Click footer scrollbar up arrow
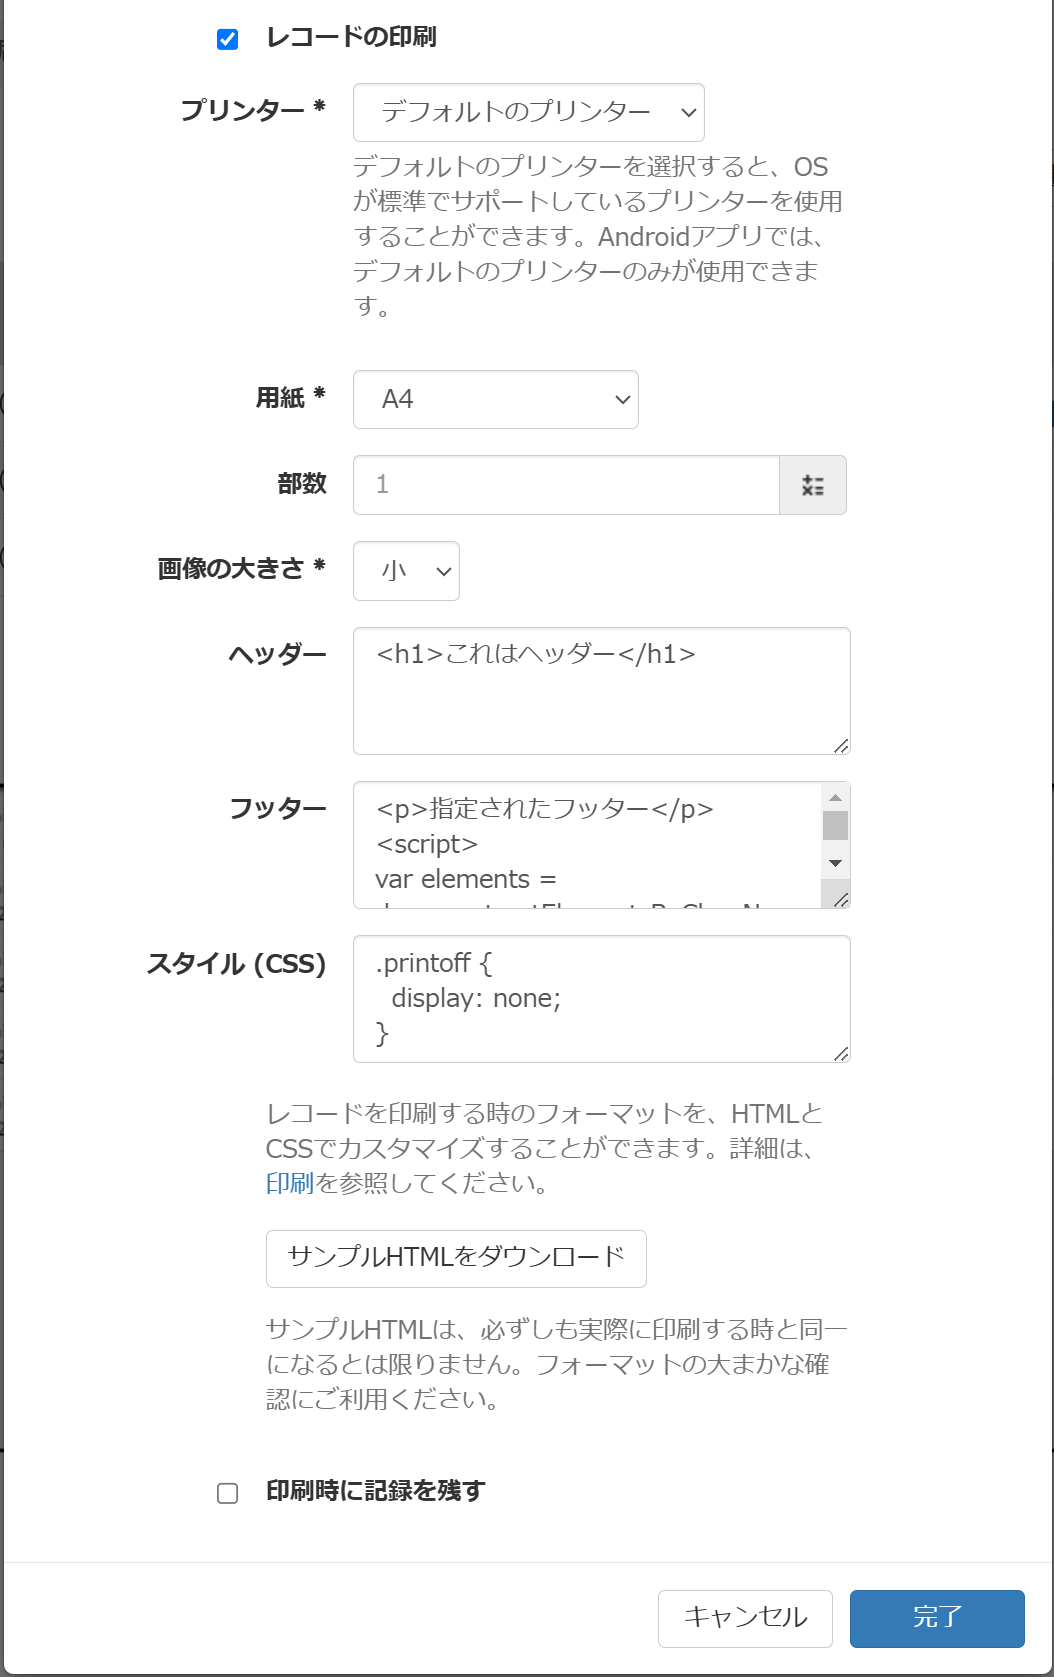The height and width of the screenshot is (1677, 1054). tap(835, 797)
